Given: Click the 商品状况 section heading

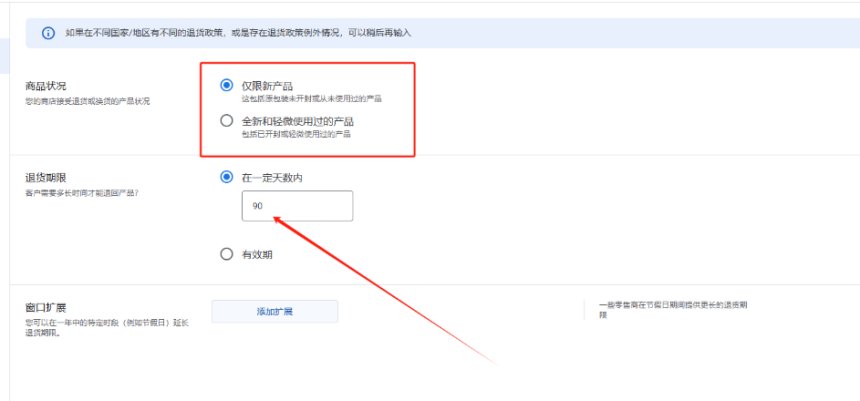Looking at the screenshot, I should click(46, 87).
